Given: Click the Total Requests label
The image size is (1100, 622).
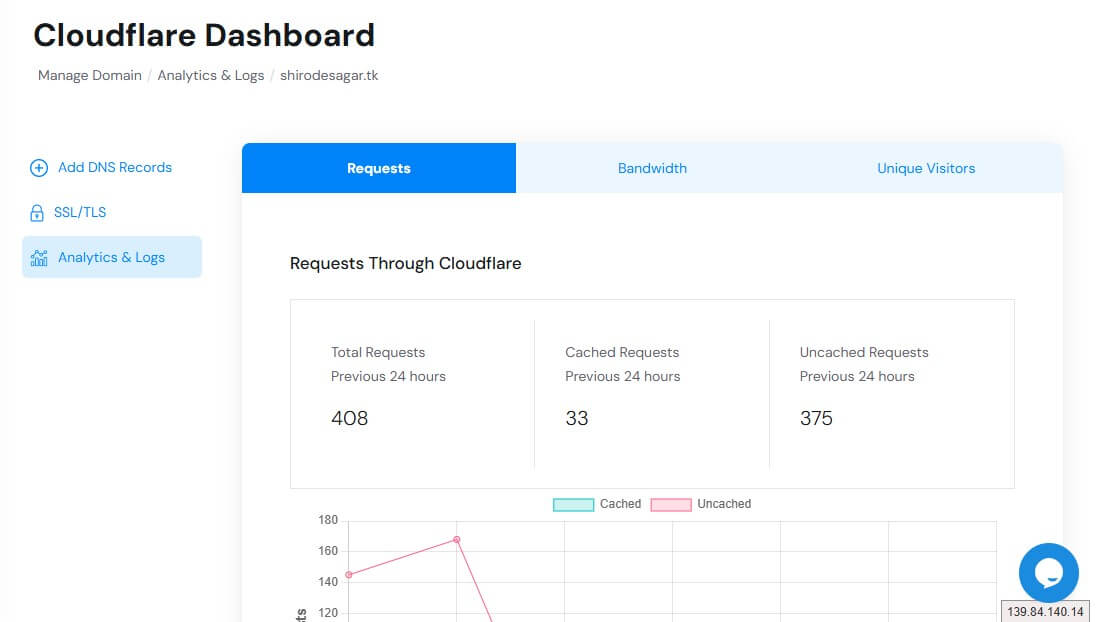Looking at the screenshot, I should point(378,352).
